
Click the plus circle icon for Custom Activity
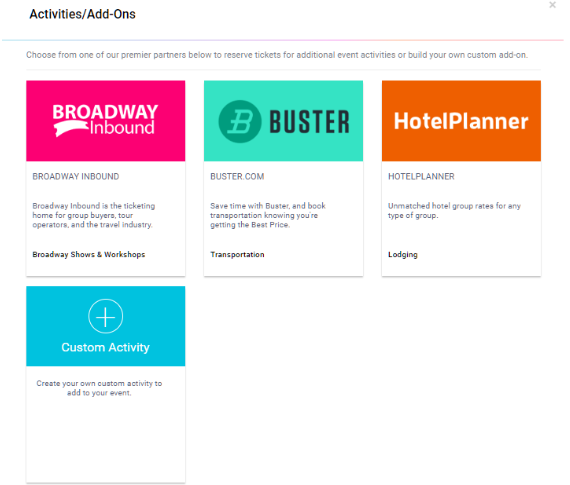[x=105, y=316]
